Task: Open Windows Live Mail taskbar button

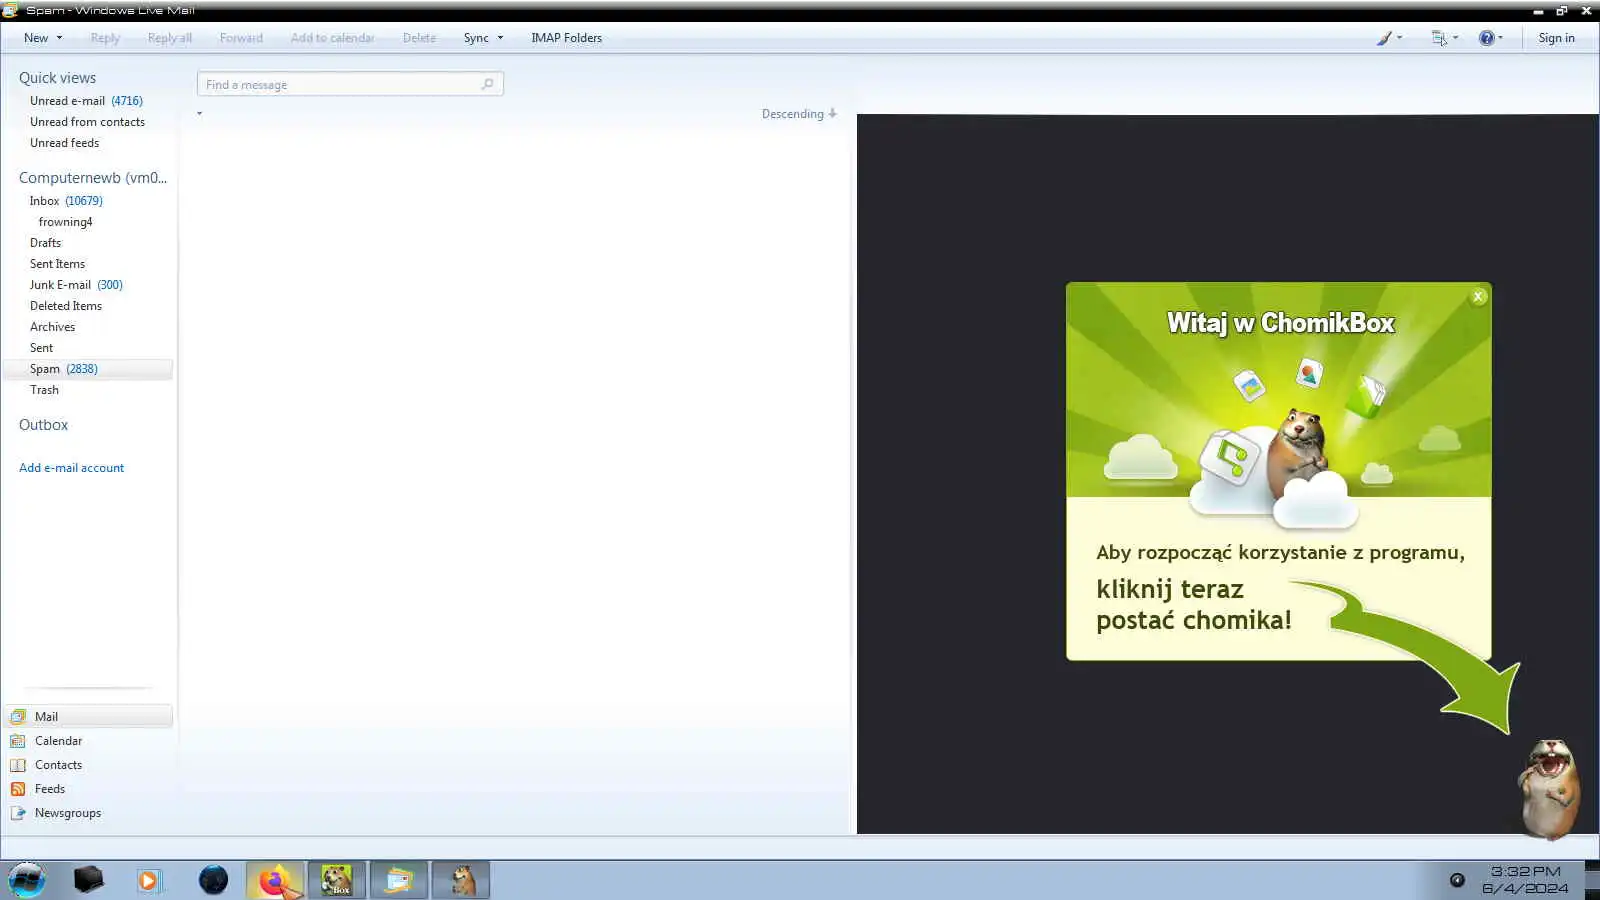Action: [399, 880]
